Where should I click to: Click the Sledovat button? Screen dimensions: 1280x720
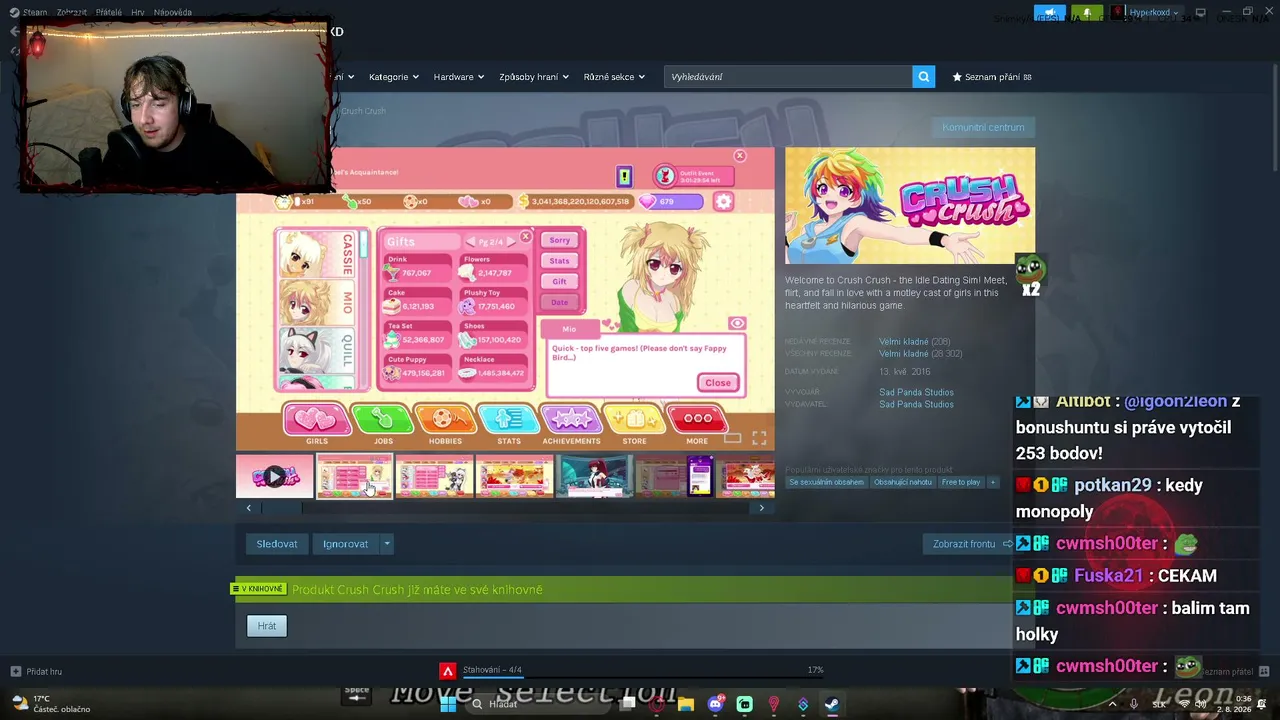[277, 544]
